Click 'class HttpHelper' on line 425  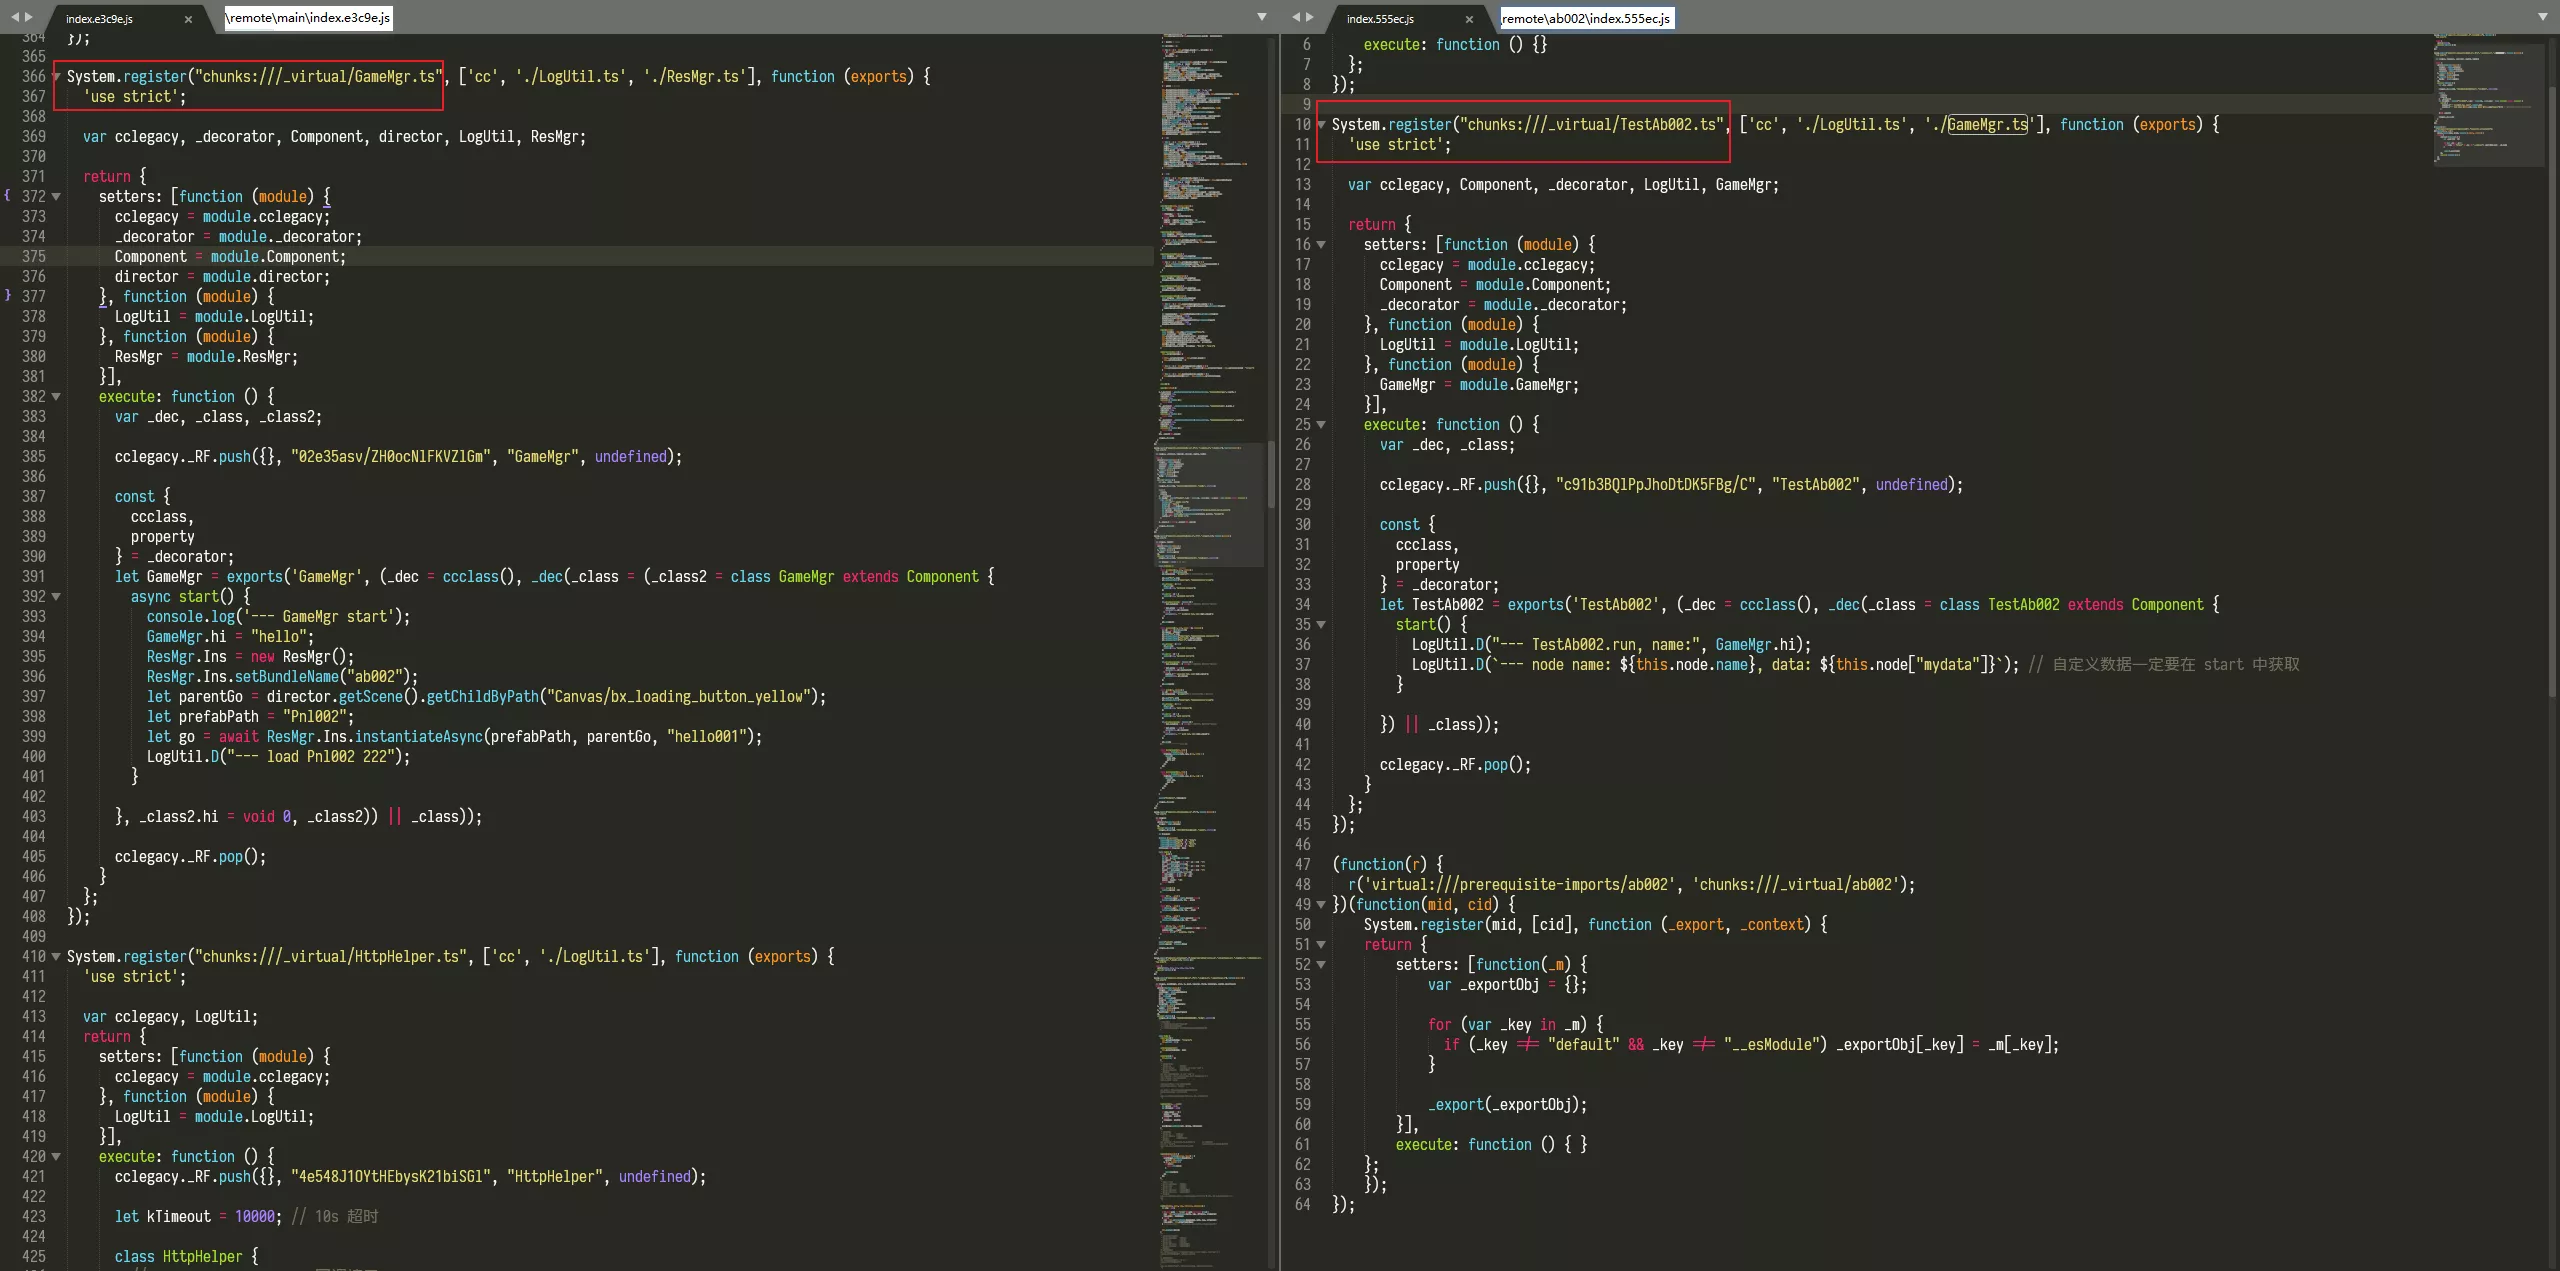(x=178, y=1257)
